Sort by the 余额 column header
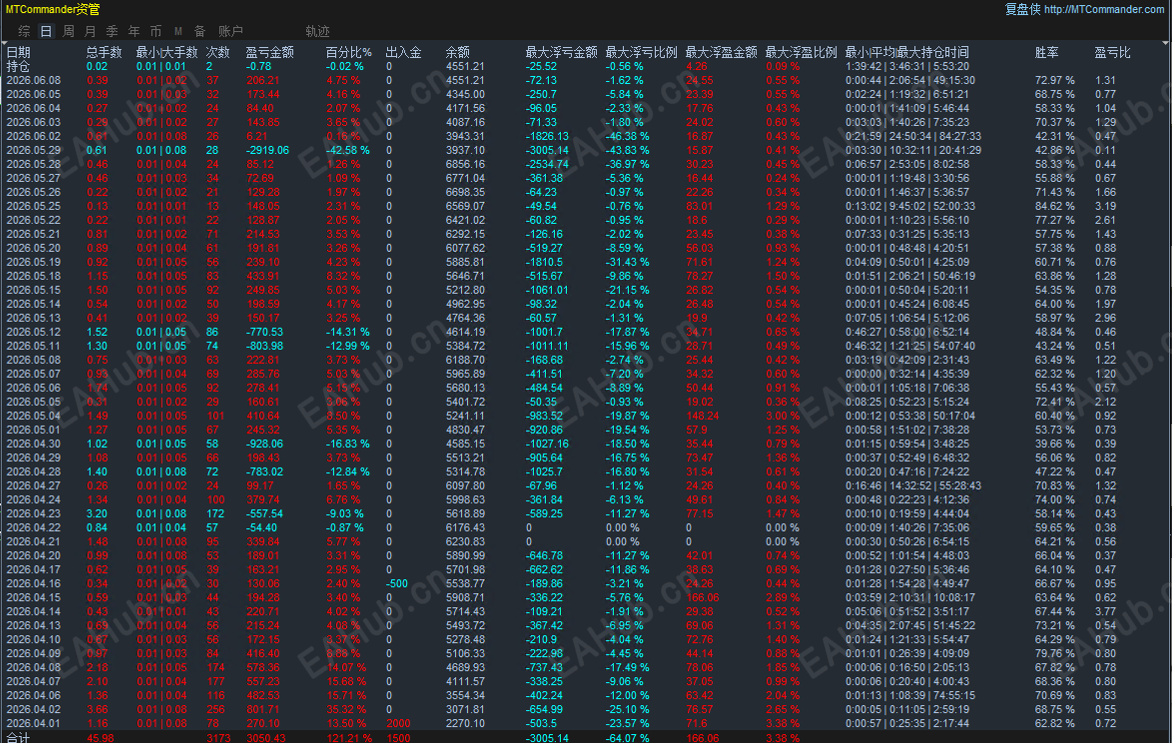1172x743 pixels. tap(457, 52)
